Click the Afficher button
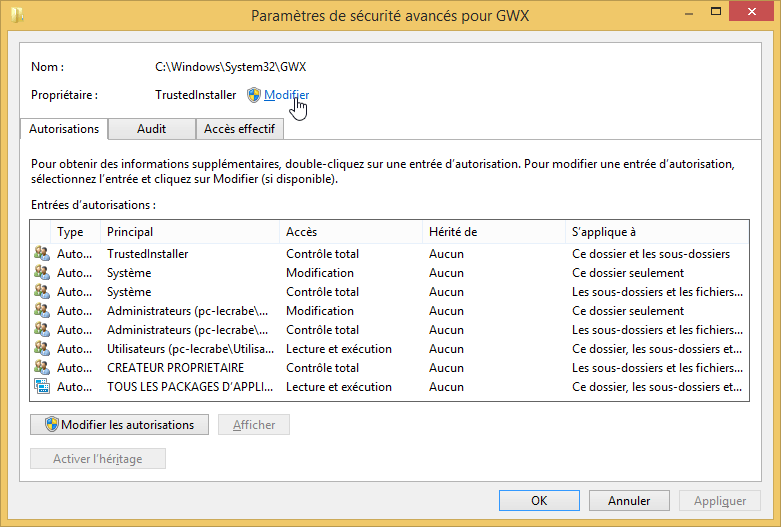Viewport: 781px width, 527px height. pyautogui.click(x=254, y=424)
